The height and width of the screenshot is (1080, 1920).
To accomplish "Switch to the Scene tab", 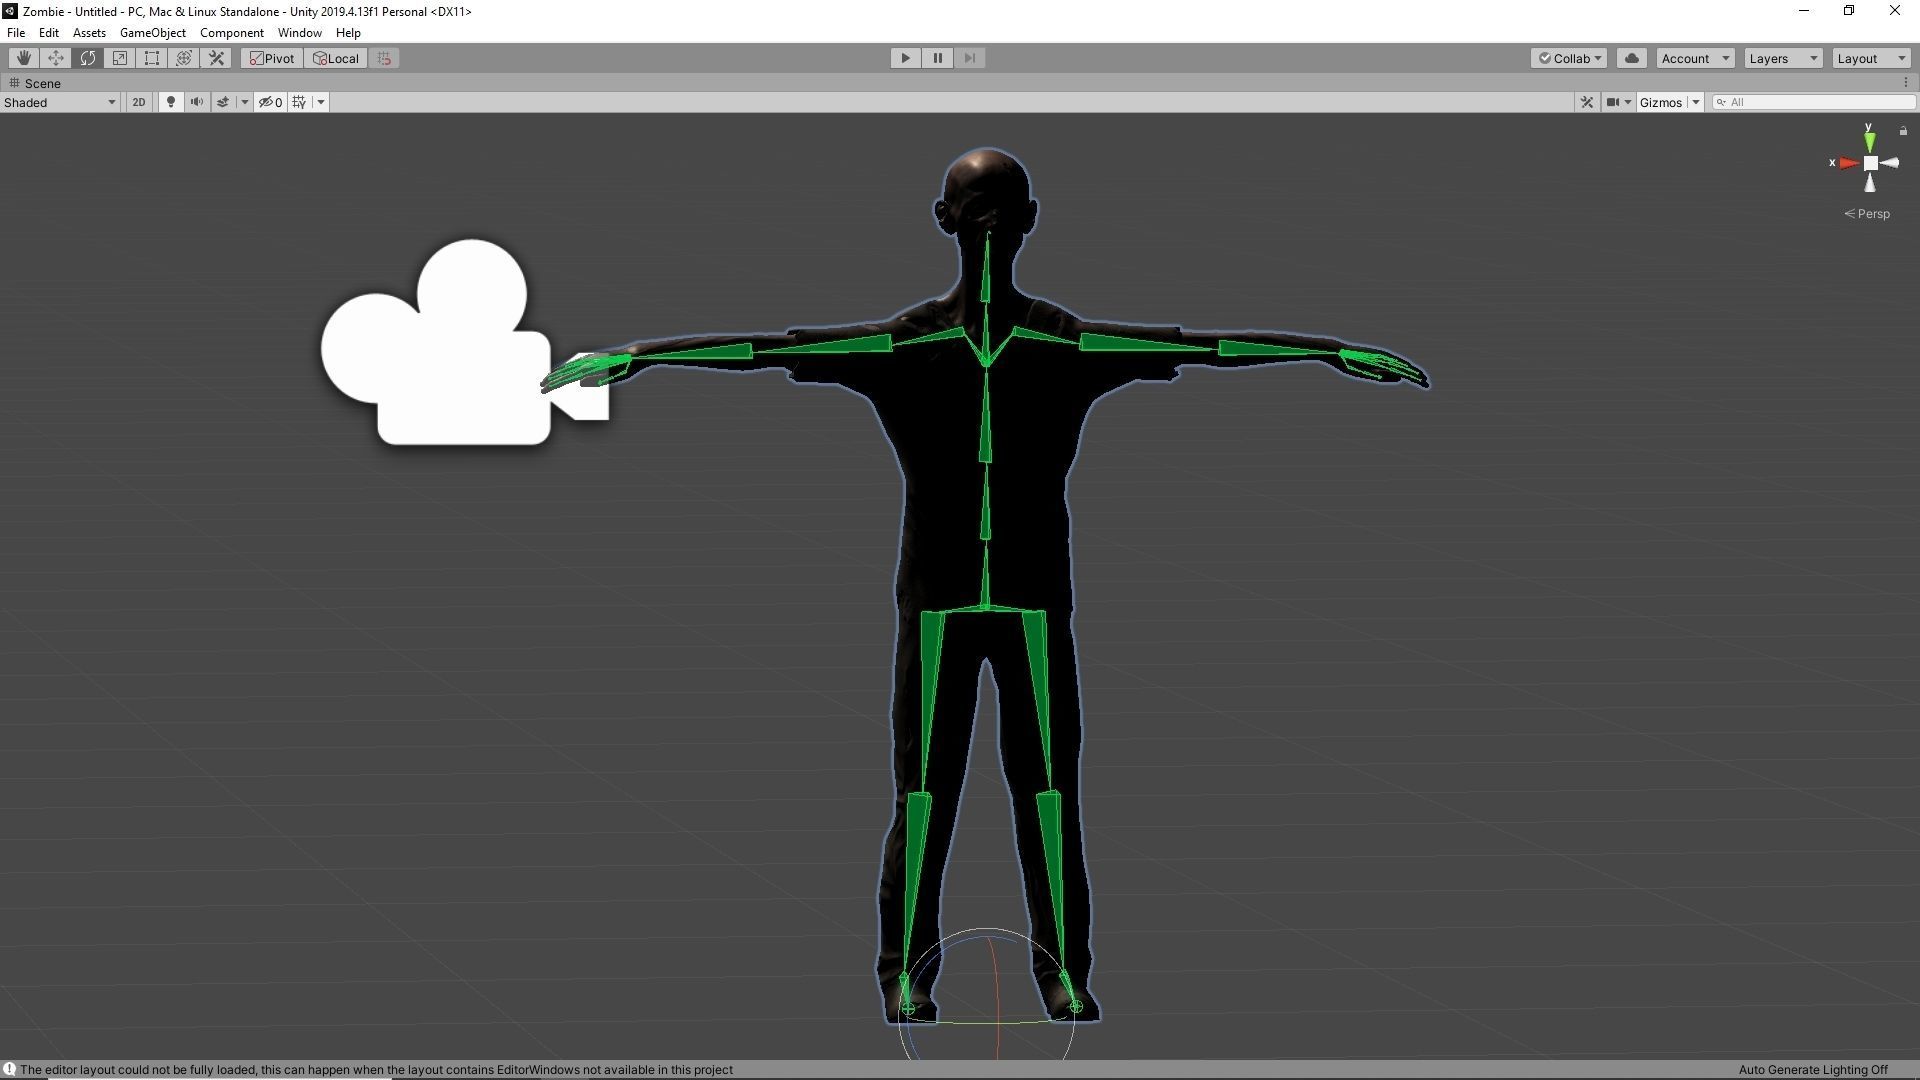I will (36, 83).
